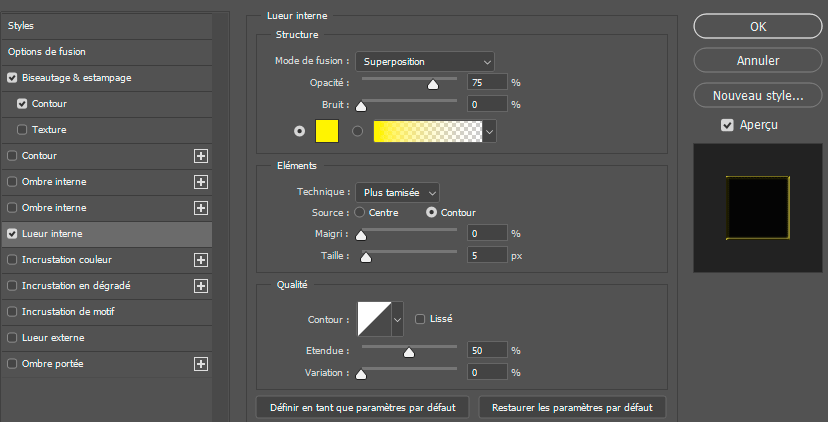Enable the Lissé checkbox
The image size is (828, 422).
pos(420,319)
